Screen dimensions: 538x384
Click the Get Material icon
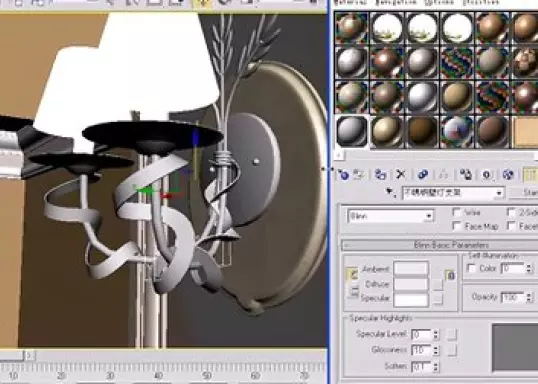coord(343,174)
